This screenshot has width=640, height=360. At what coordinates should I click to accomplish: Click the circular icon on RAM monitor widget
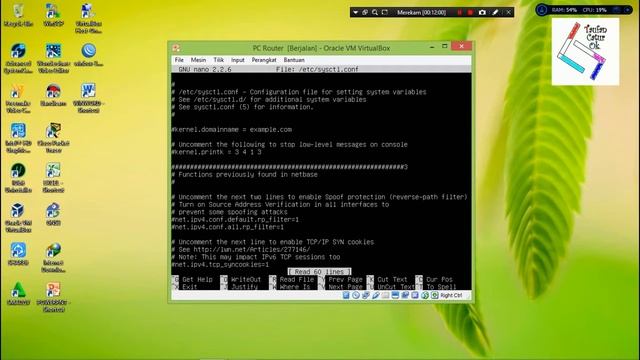(542, 10)
